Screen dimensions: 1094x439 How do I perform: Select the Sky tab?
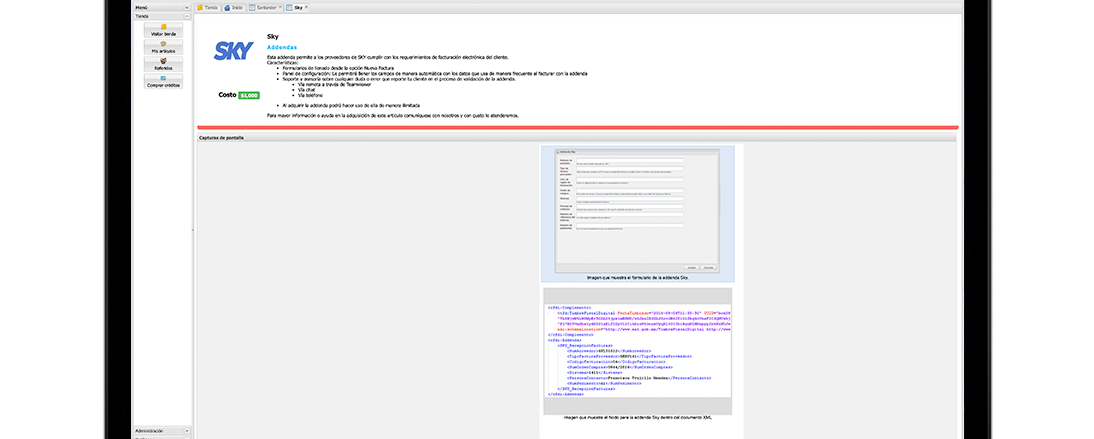[296, 7]
